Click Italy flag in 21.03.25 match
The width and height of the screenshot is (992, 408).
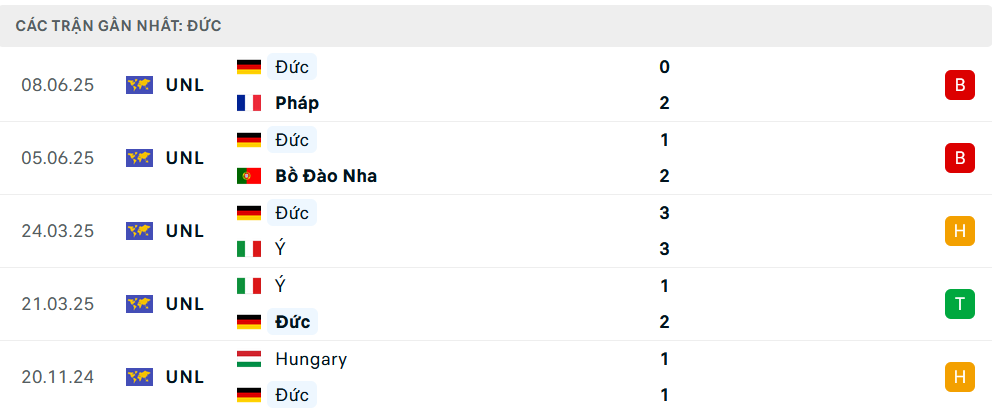[248, 286]
